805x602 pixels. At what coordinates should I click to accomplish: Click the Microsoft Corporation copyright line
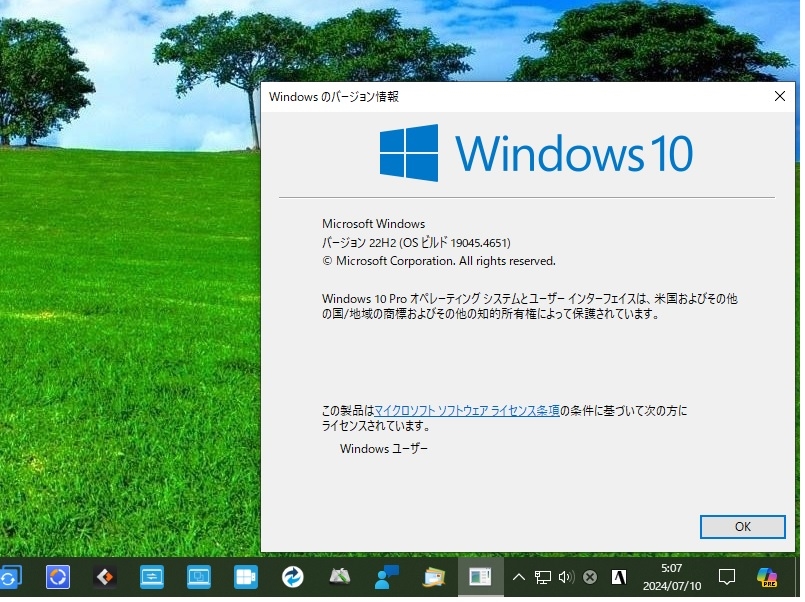point(438,261)
